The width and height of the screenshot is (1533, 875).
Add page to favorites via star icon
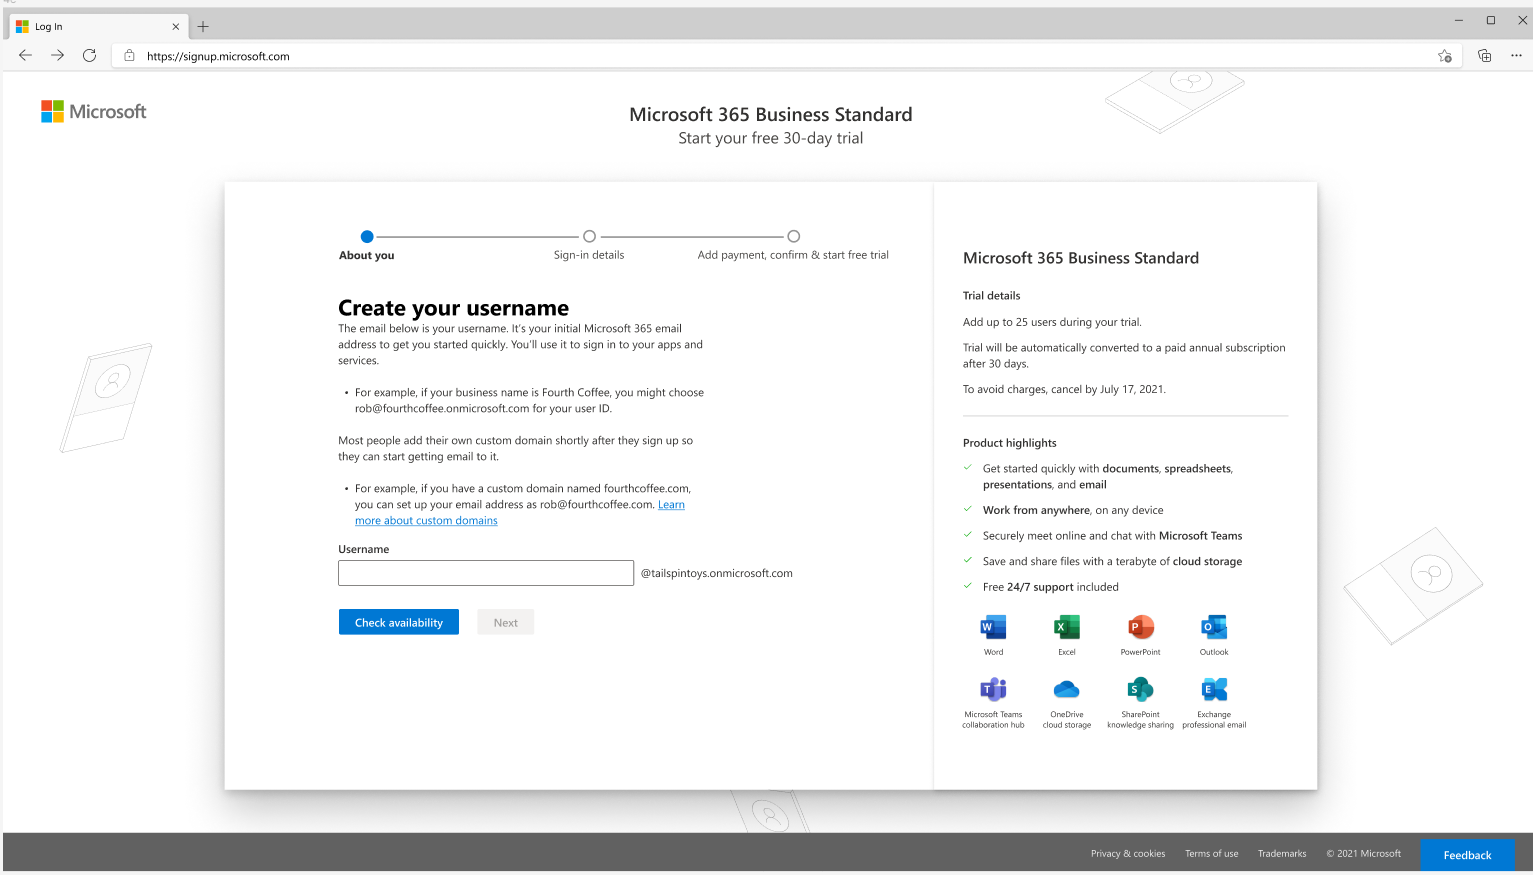coord(1445,56)
